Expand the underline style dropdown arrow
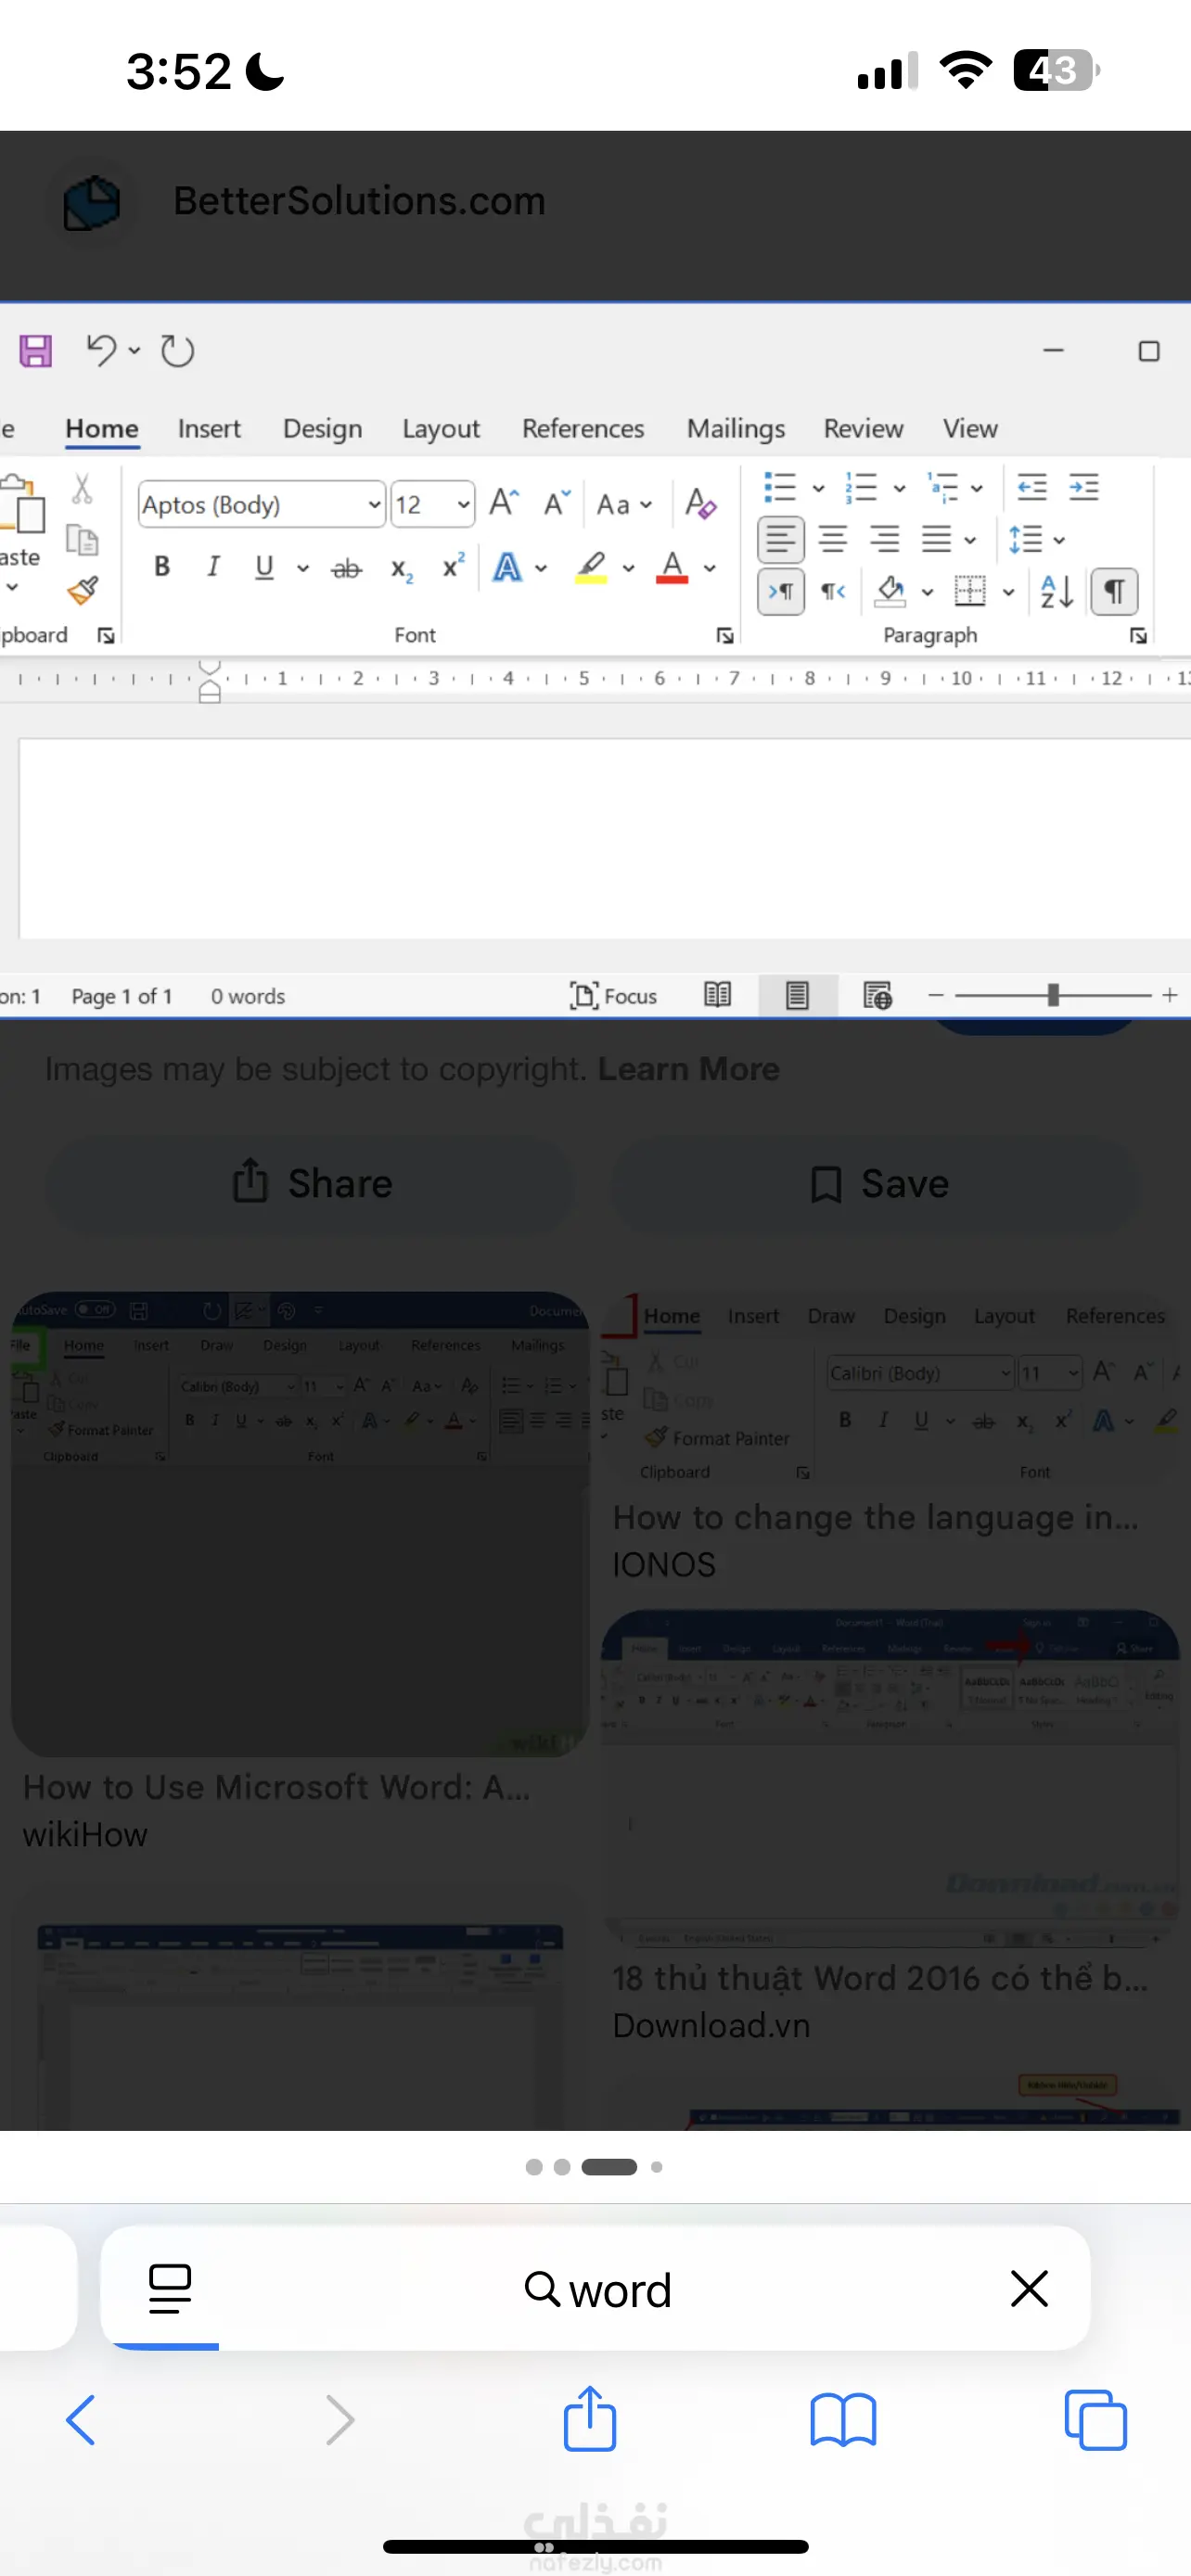1191x2576 pixels. pyautogui.click(x=302, y=568)
